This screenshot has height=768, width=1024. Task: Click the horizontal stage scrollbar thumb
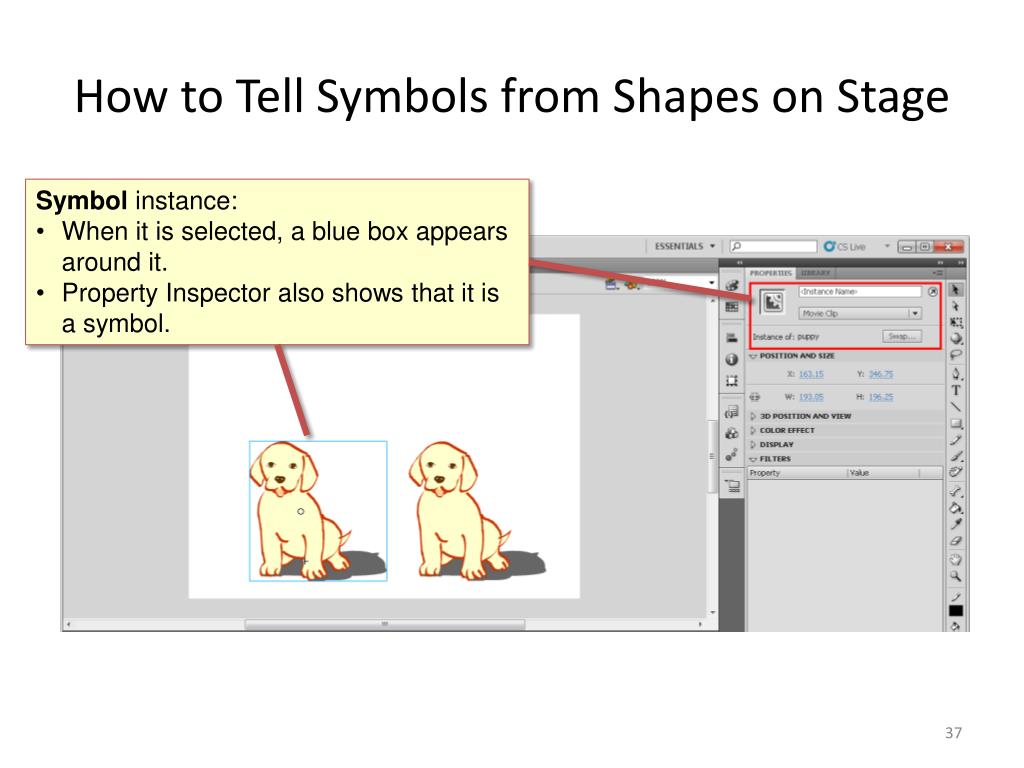coord(385,624)
